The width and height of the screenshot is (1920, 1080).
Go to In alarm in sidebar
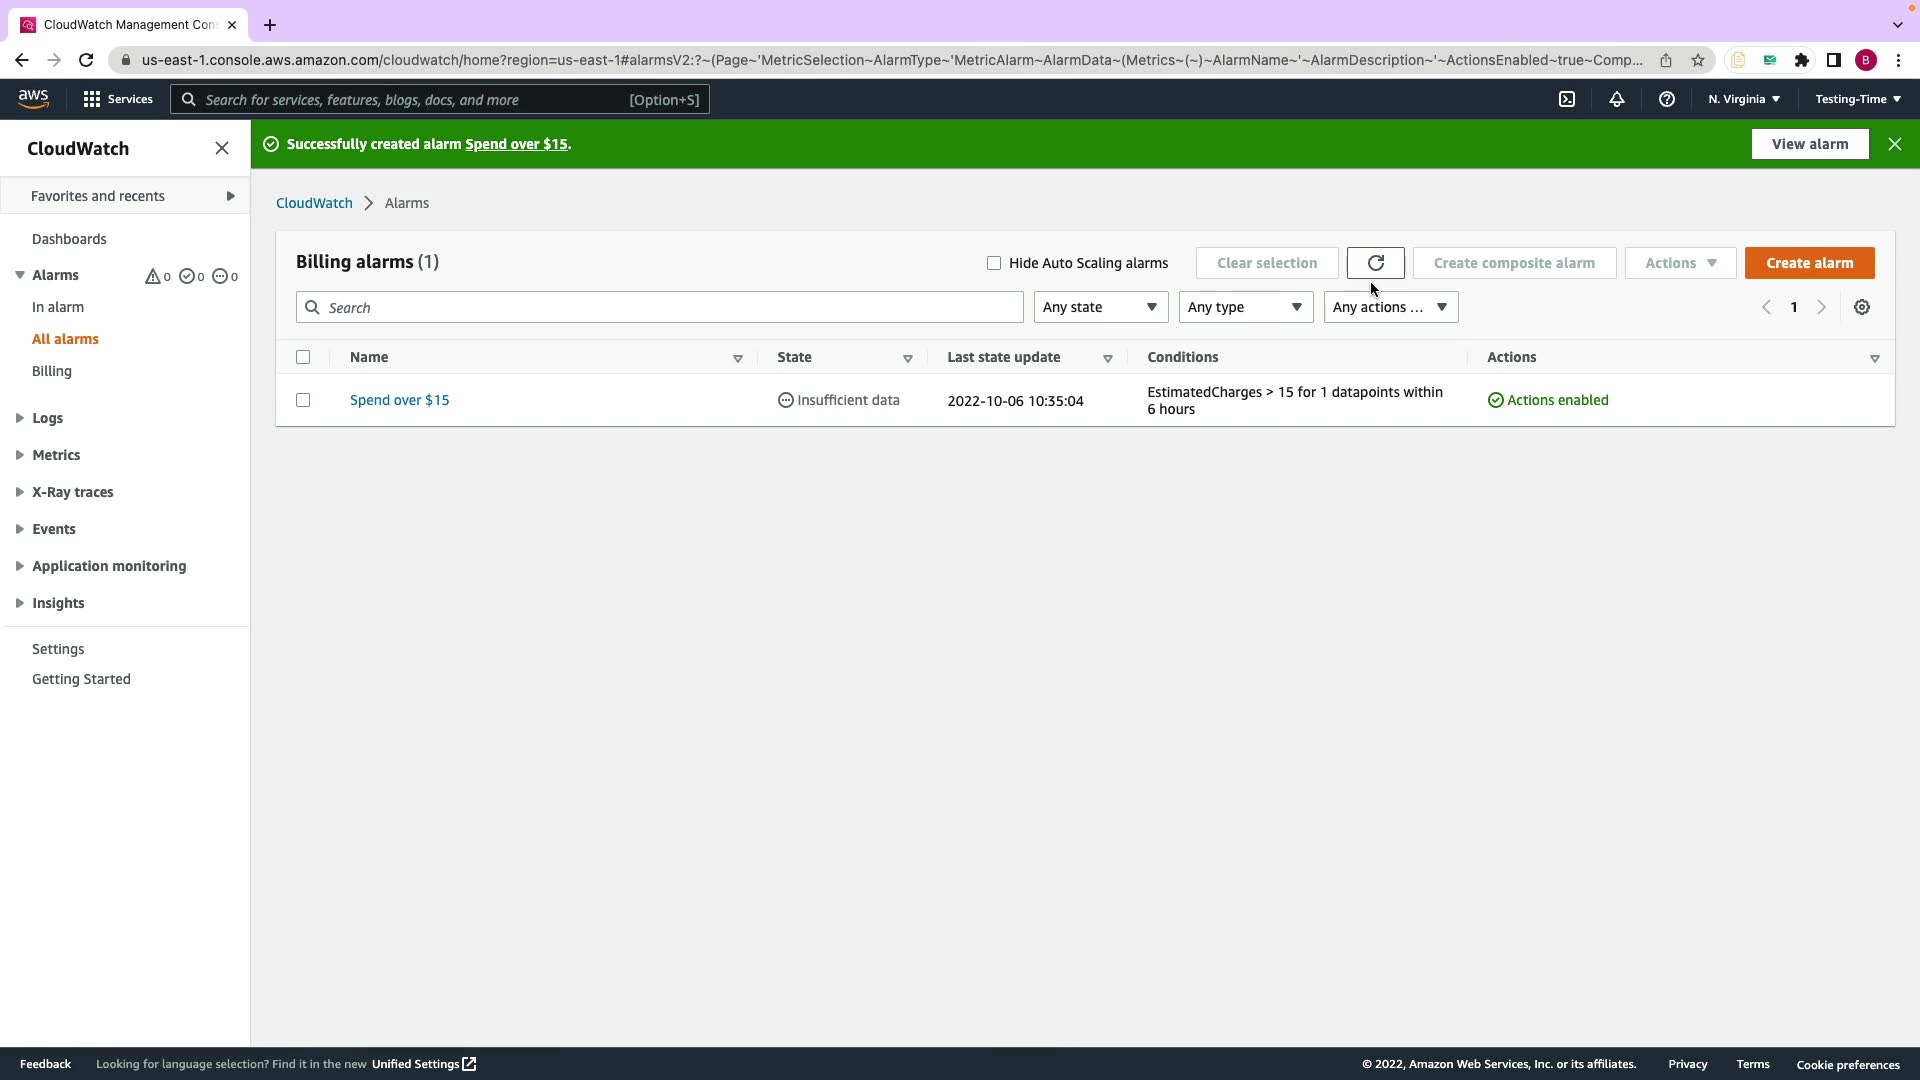pyautogui.click(x=58, y=307)
